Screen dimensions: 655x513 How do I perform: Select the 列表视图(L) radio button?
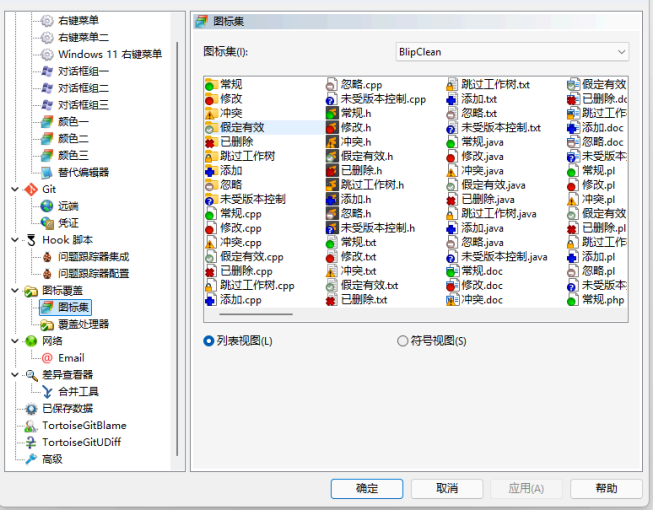point(209,342)
